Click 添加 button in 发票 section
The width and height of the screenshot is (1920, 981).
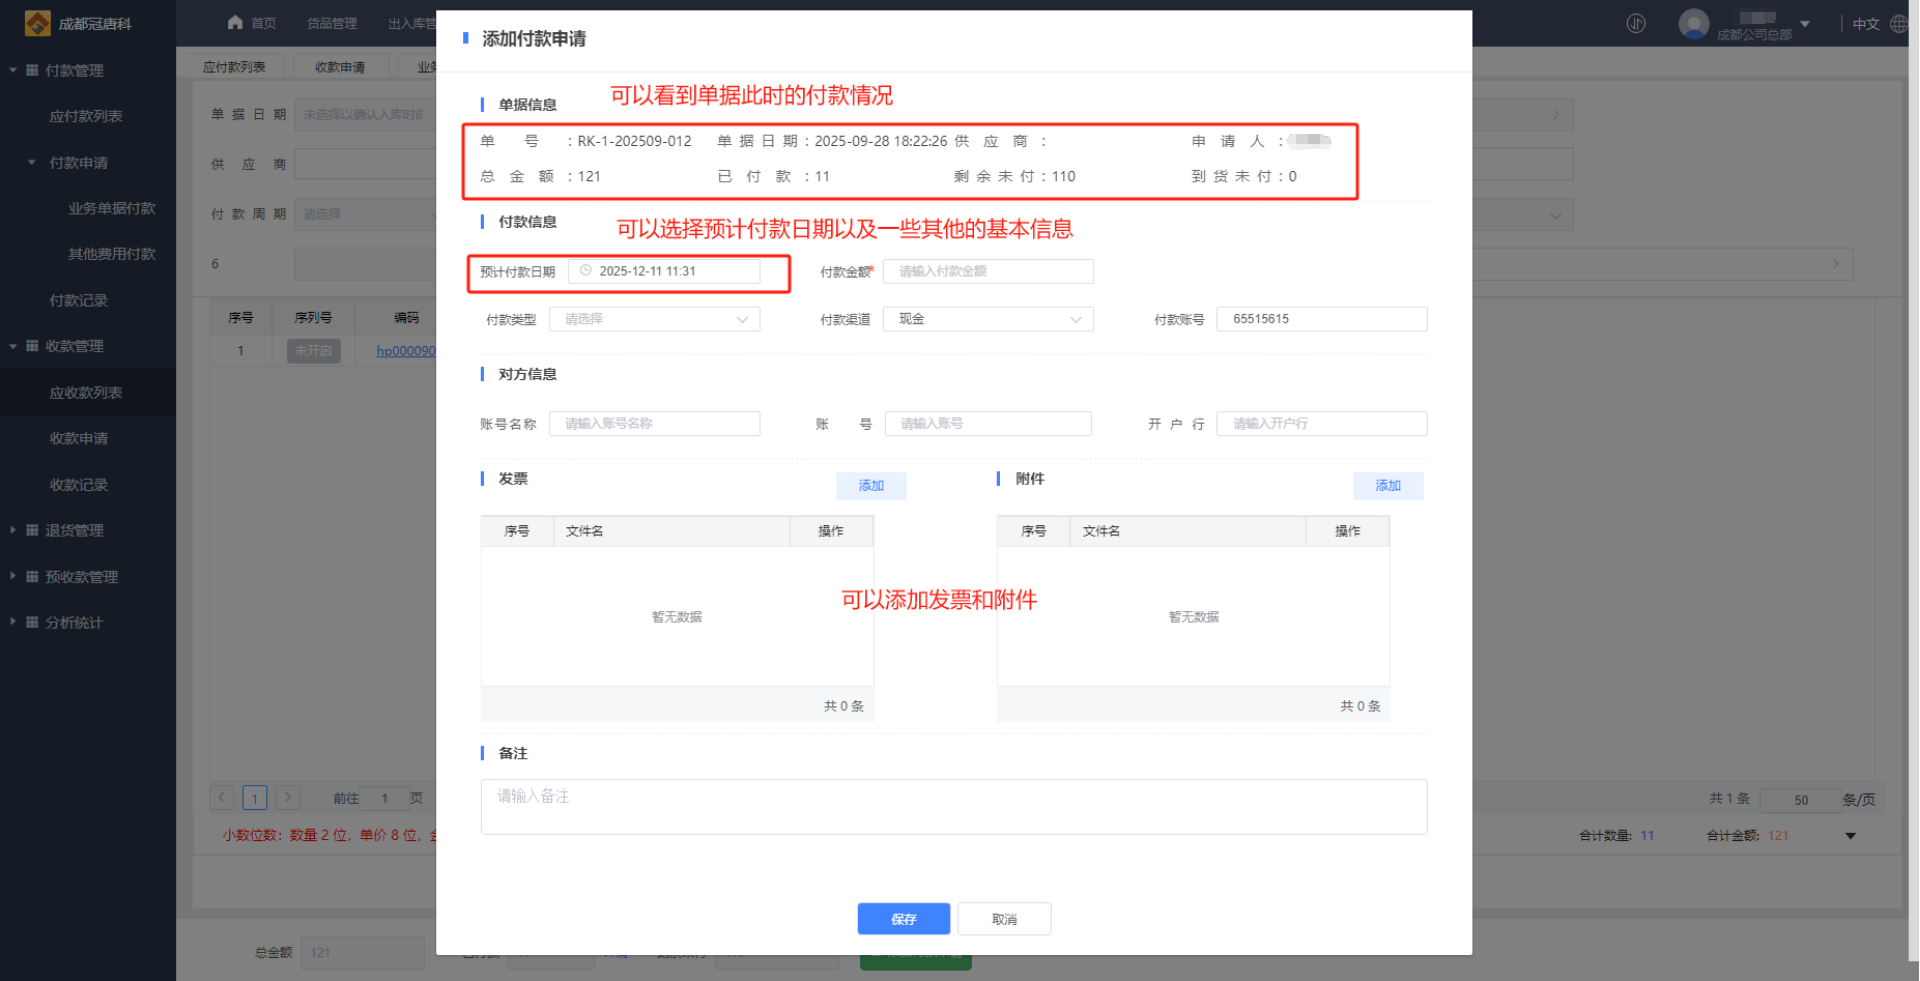[x=871, y=485]
